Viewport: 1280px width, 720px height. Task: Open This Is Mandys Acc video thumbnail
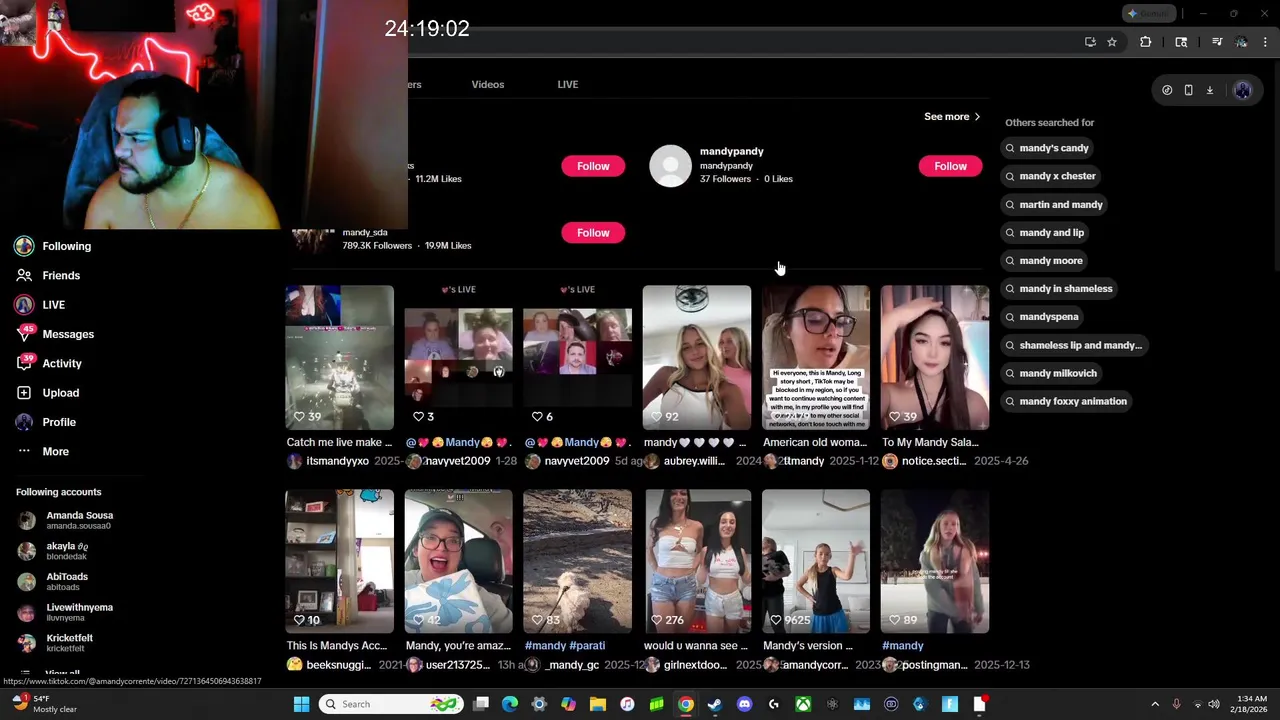click(x=339, y=562)
